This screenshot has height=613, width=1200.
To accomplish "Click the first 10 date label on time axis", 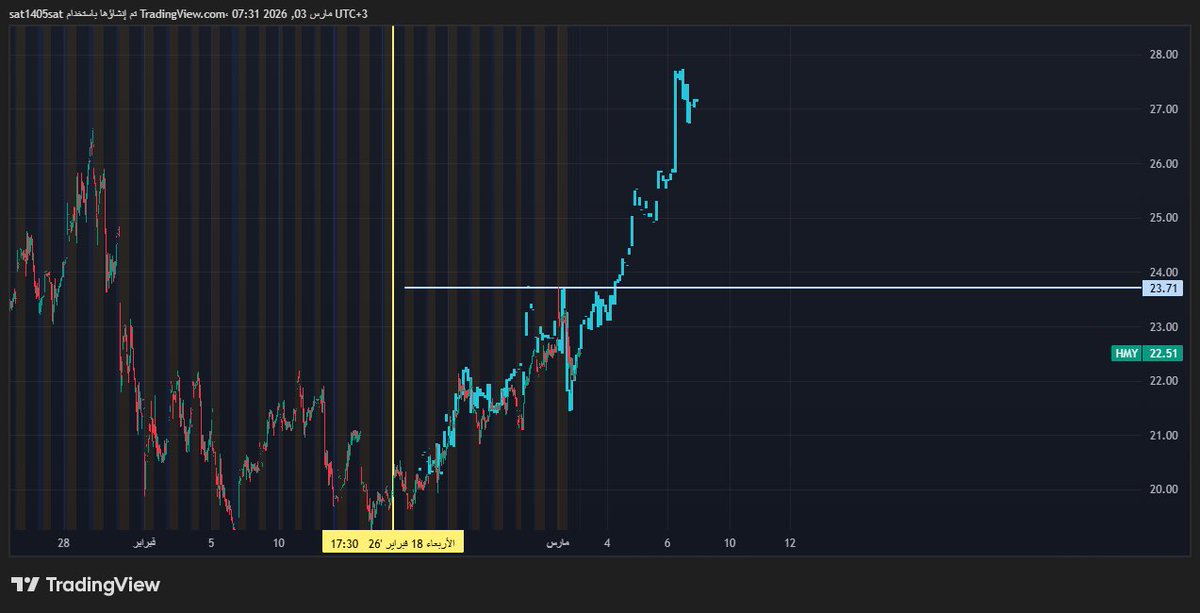I will tap(279, 543).
